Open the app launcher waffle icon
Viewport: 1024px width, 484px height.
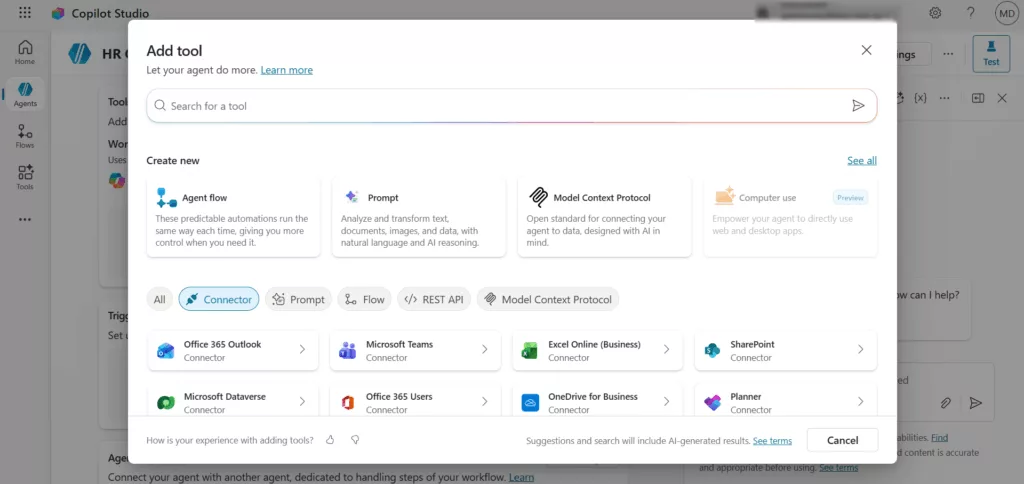(x=25, y=13)
